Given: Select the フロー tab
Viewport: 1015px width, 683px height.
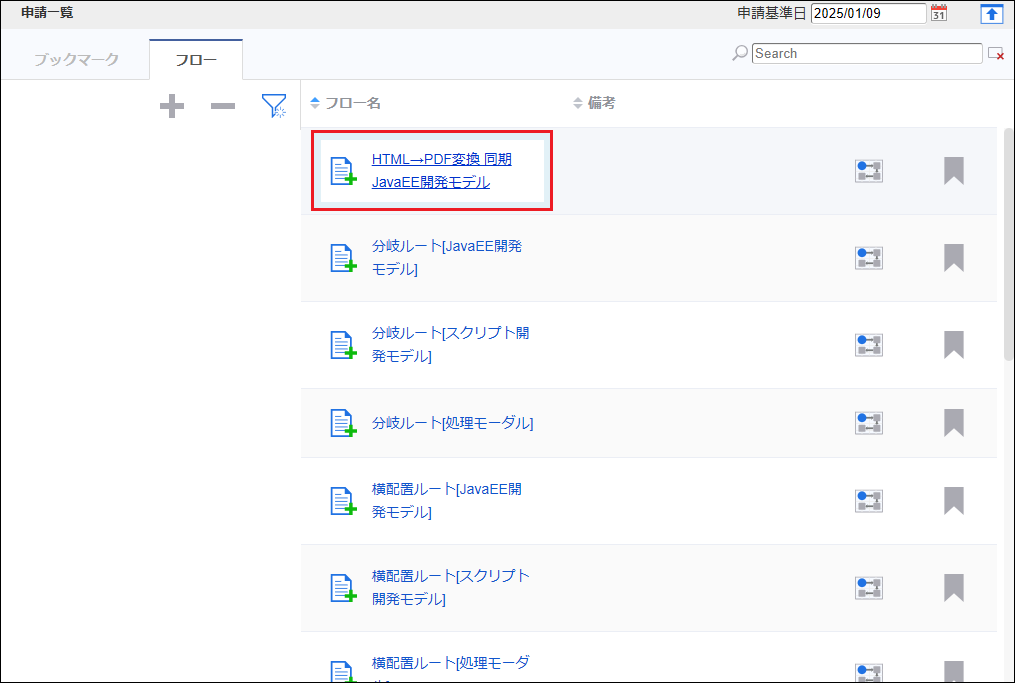Looking at the screenshot, I should [x=196, y=59].
